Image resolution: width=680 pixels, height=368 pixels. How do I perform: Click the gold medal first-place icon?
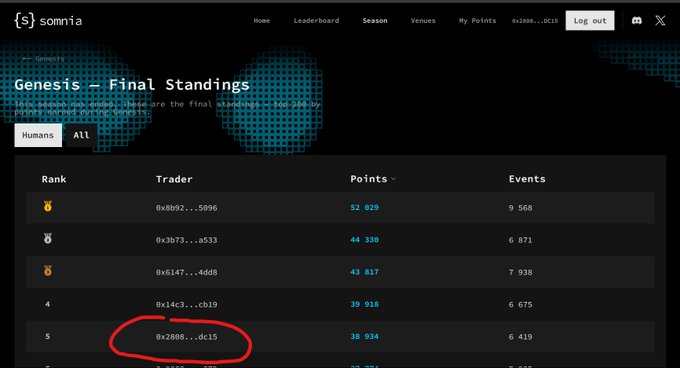(48, 206)
